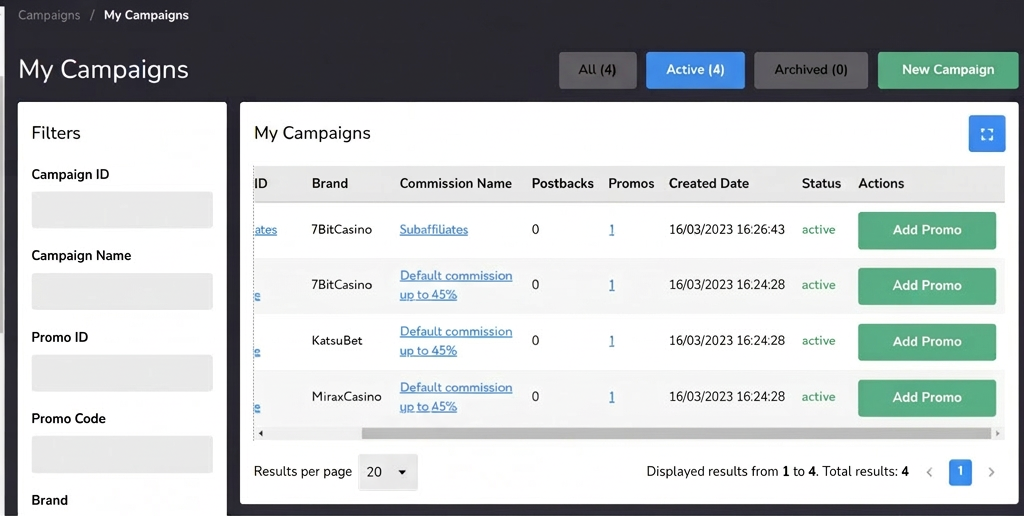
Task: Click the table scrollbar's left arrow
Action: pyautogui.click(x=261, y=433)
